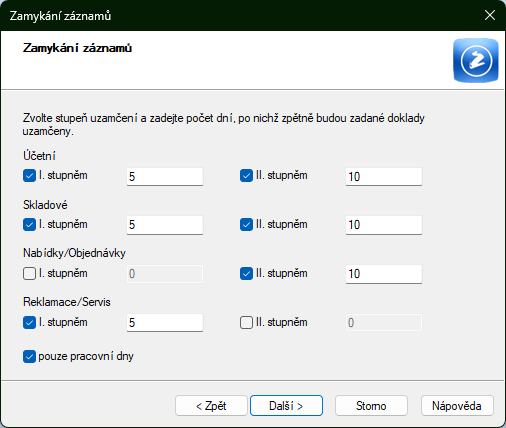
Task: Focus Účetní I. stupněm days field
Action: pyautogui.click(x=165, y=176)
